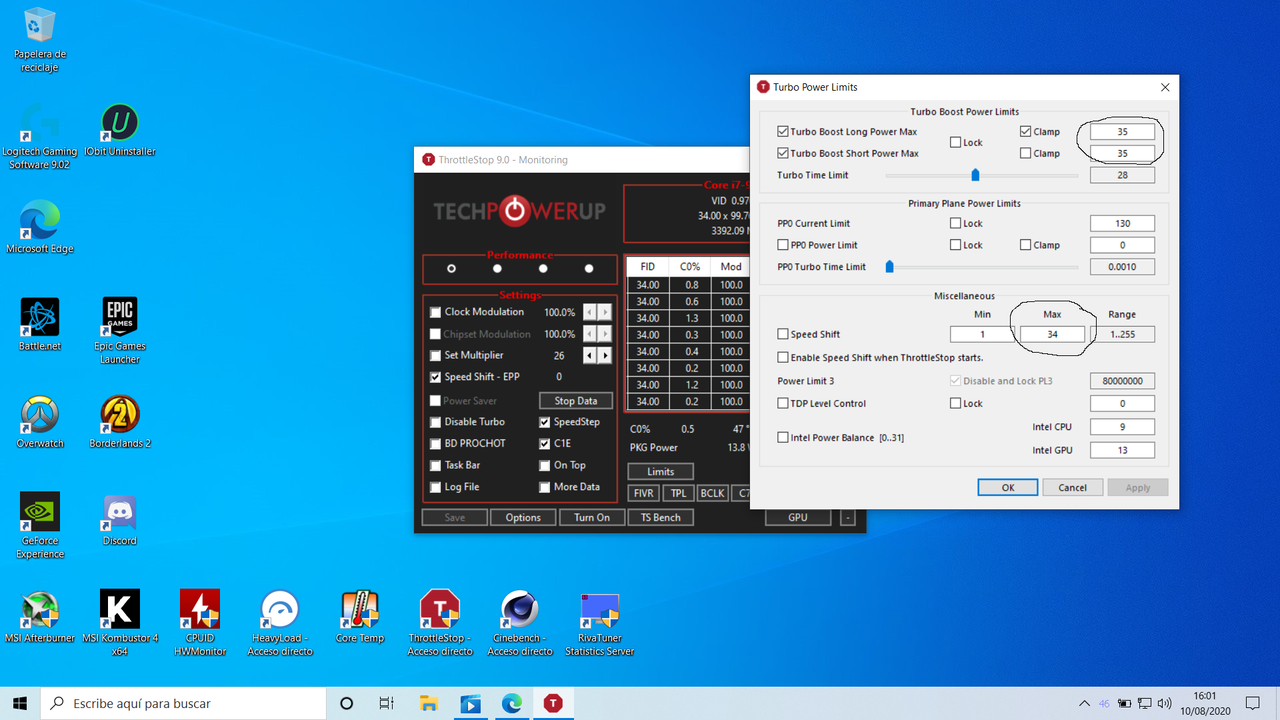Screen dimensions: 1280x720
Task: Toggle Clamp for Long Power Max
Action: coord(1026,131)
